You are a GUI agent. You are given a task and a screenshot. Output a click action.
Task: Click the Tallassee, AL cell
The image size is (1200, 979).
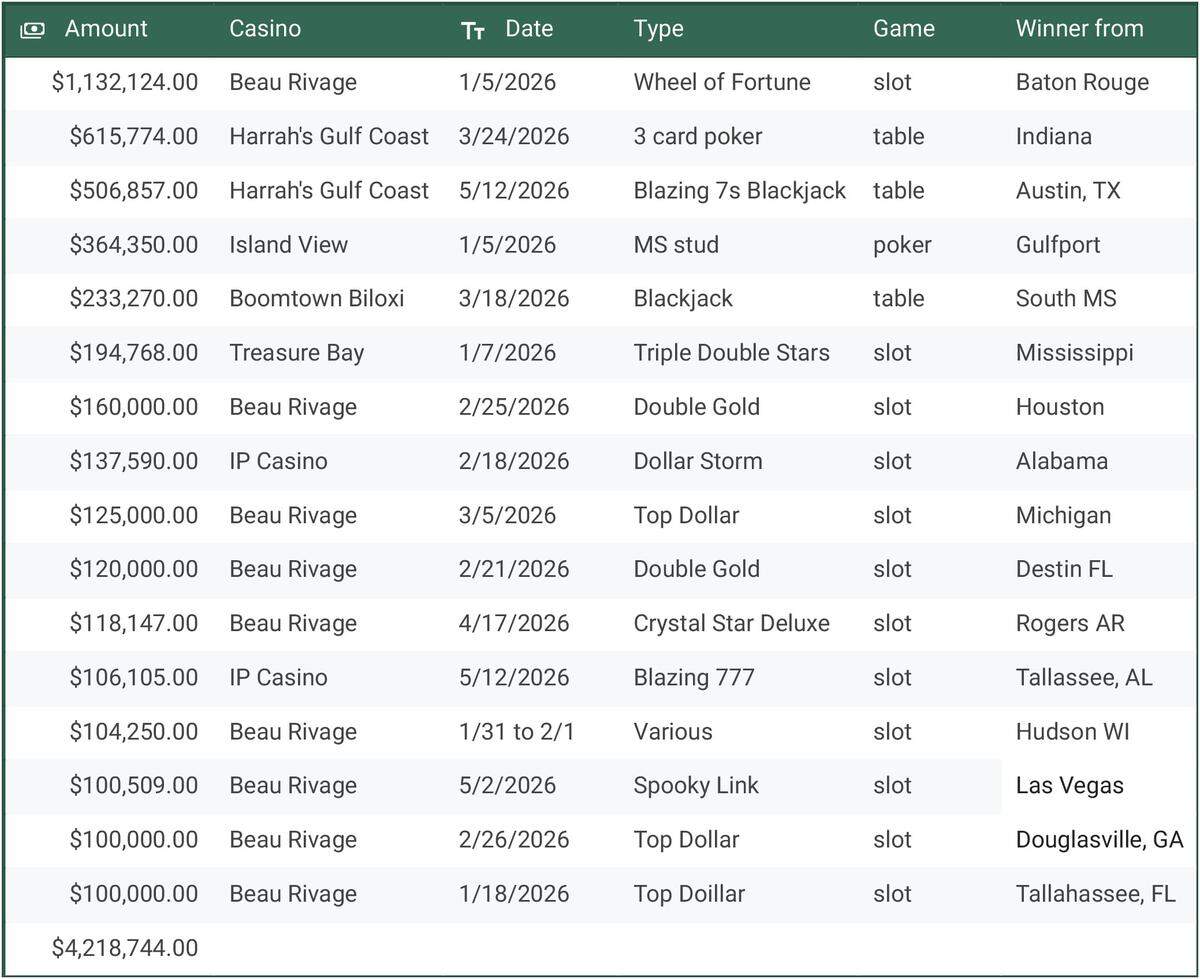(x=1084, y=676)
